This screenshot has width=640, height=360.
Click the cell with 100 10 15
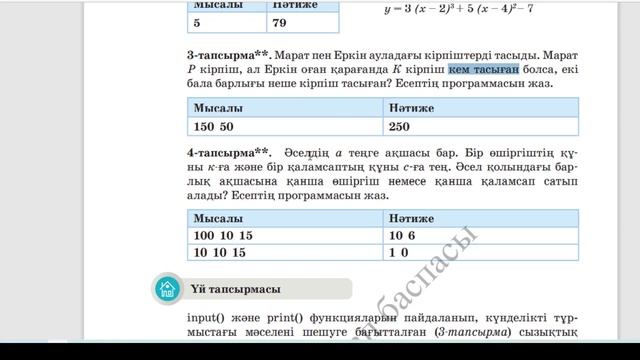(x=285, y=236)
